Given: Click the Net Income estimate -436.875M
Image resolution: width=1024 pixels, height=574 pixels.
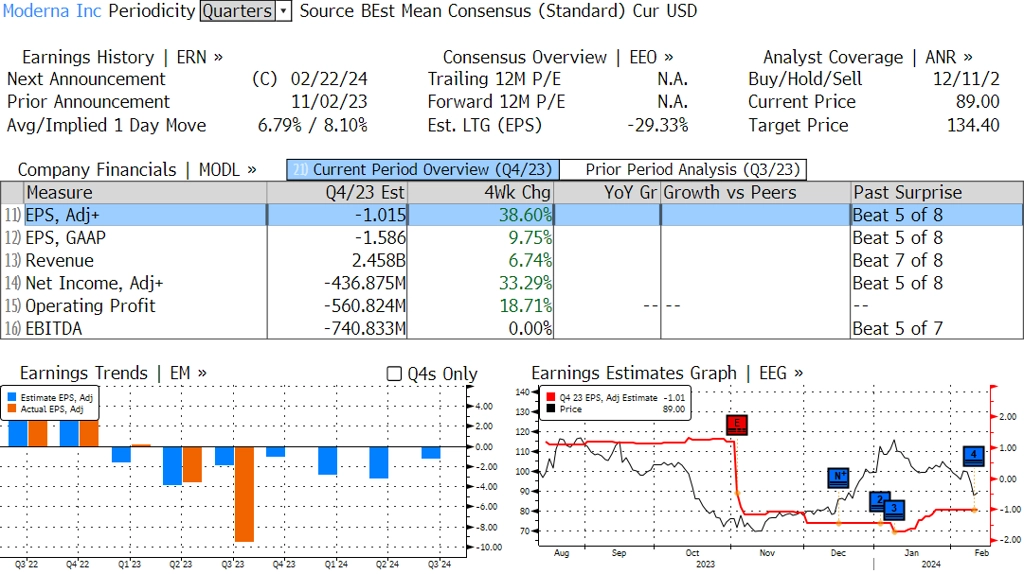Looking at the screenshot, I should tap(365, 283).
